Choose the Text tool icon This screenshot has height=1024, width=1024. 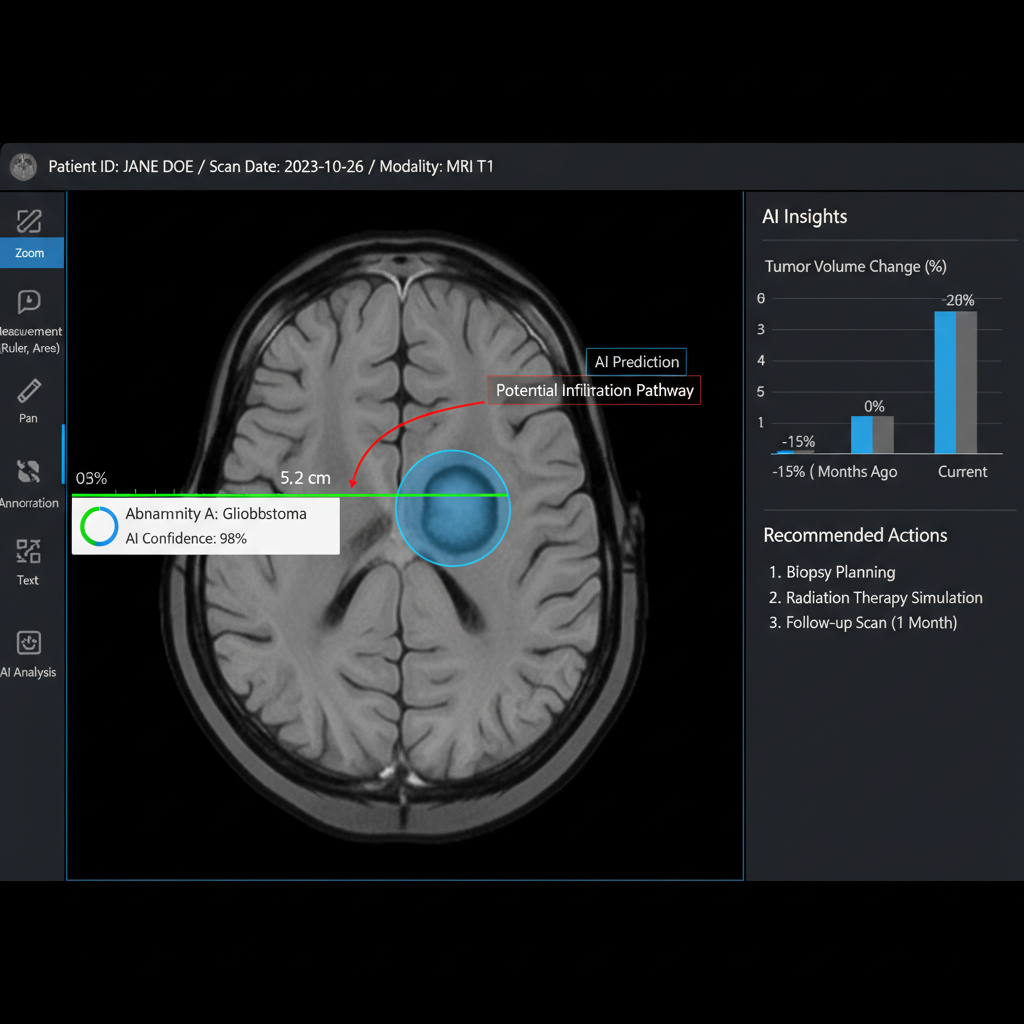pos(29,551)
